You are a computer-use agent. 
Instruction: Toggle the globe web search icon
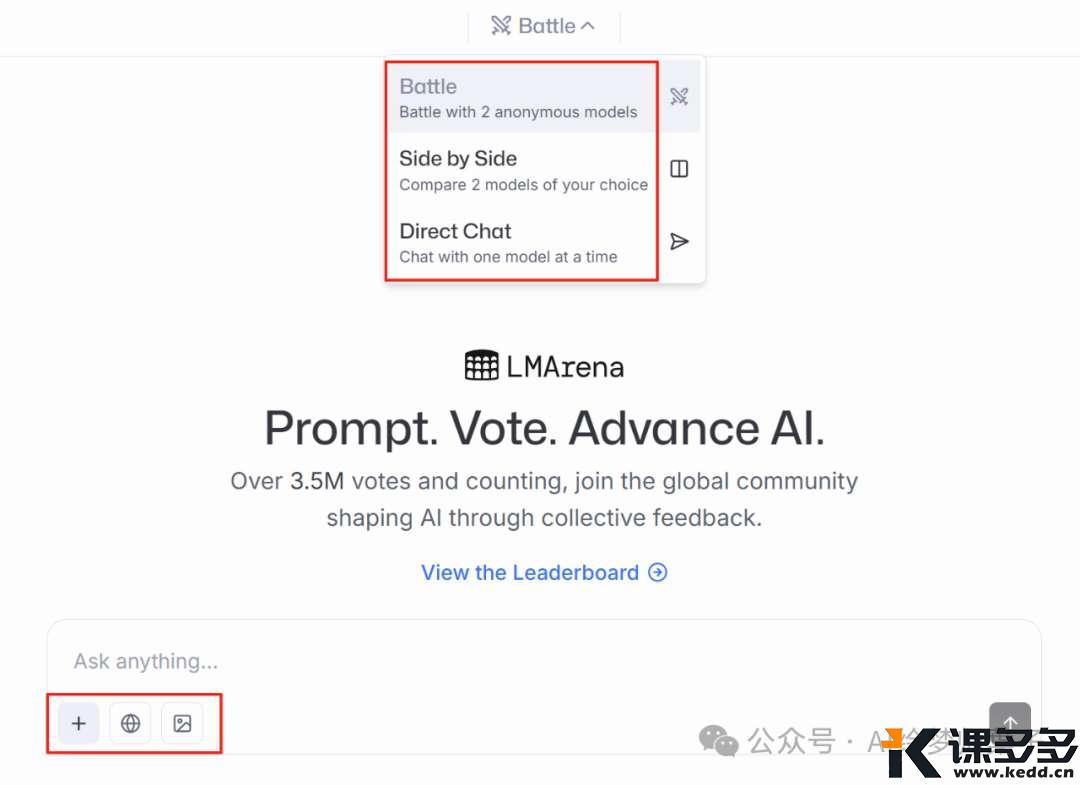[130, 723]
